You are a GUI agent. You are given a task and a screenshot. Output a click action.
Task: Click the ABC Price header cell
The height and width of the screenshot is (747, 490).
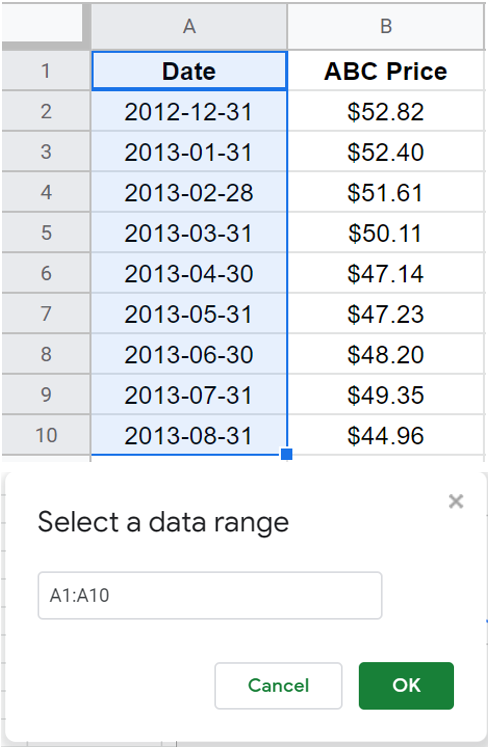pyautogui.click(x=386, y=71)
